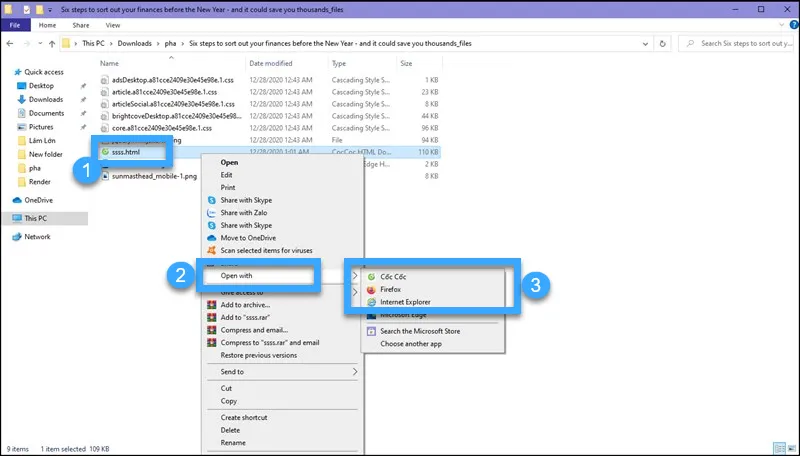Image resolution: width=800 pixels, height=456 pixels.
Task: Select sunmasthead_mobile-1.png file
Action: (154, 176)
